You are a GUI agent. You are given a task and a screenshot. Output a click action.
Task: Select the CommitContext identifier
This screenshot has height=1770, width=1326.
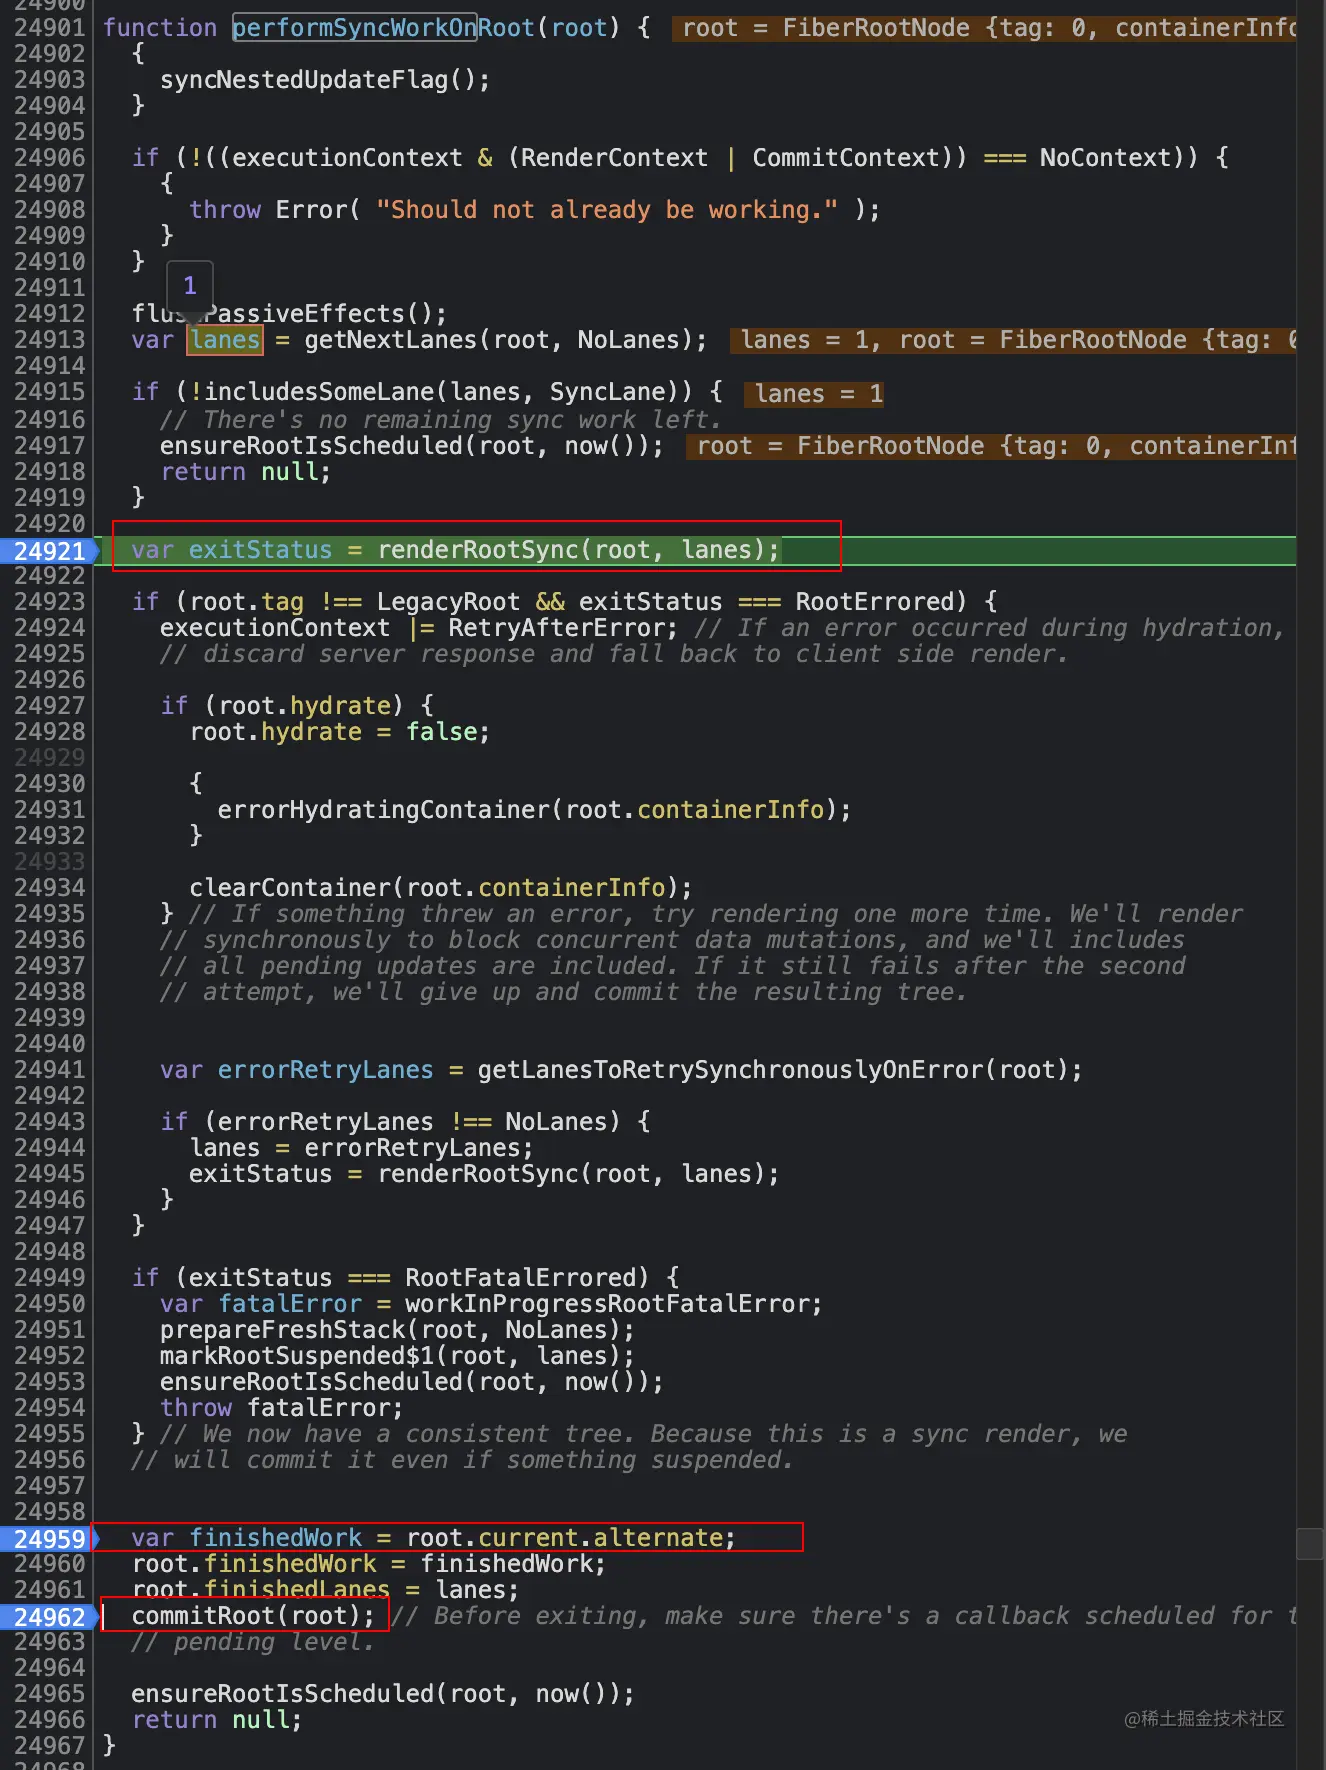pyautogui.click(x=846, y=158)
